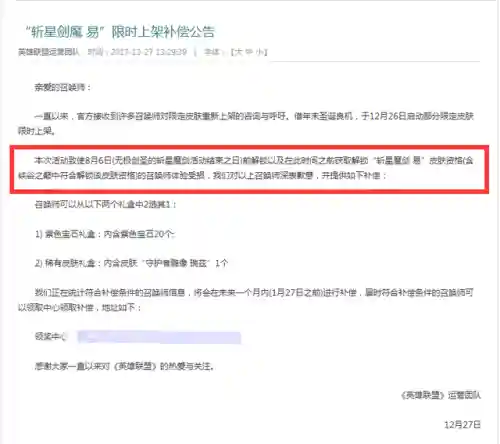Screen dimensions: 500x444
Task: Click the 领奖中心 label text
Action: tap(51, 336)
